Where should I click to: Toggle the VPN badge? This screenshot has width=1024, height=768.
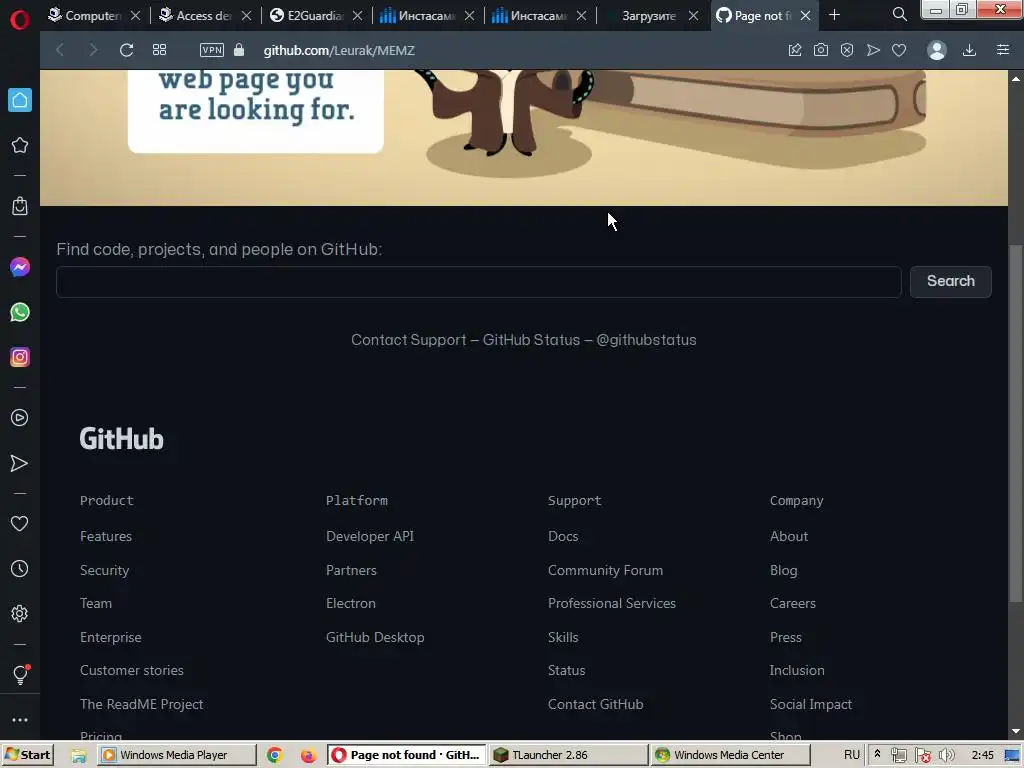(x=212, y=50)
